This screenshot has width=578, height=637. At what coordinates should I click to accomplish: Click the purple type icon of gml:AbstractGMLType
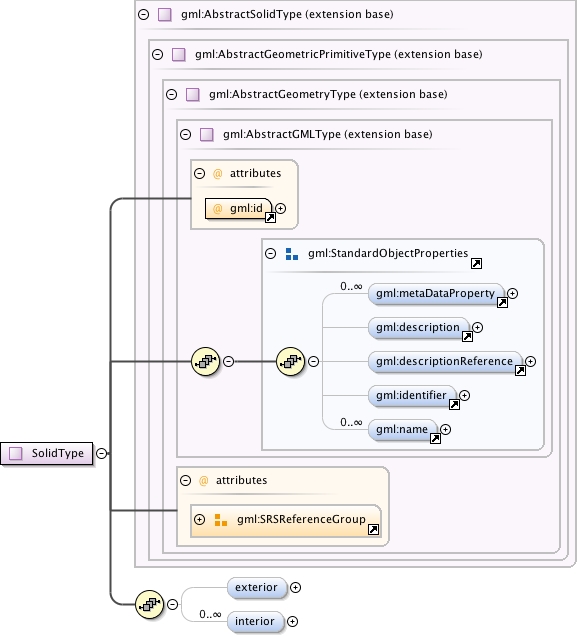(207, 134)
